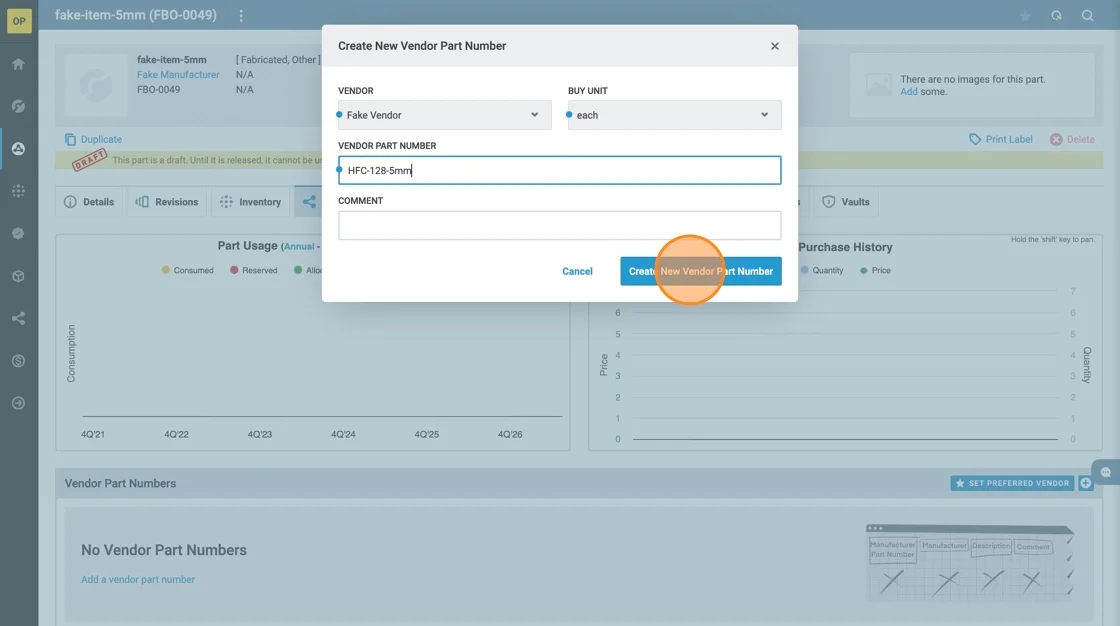Open the search magnifier icon in header
1120x626 pixels.
[1087, 16]
